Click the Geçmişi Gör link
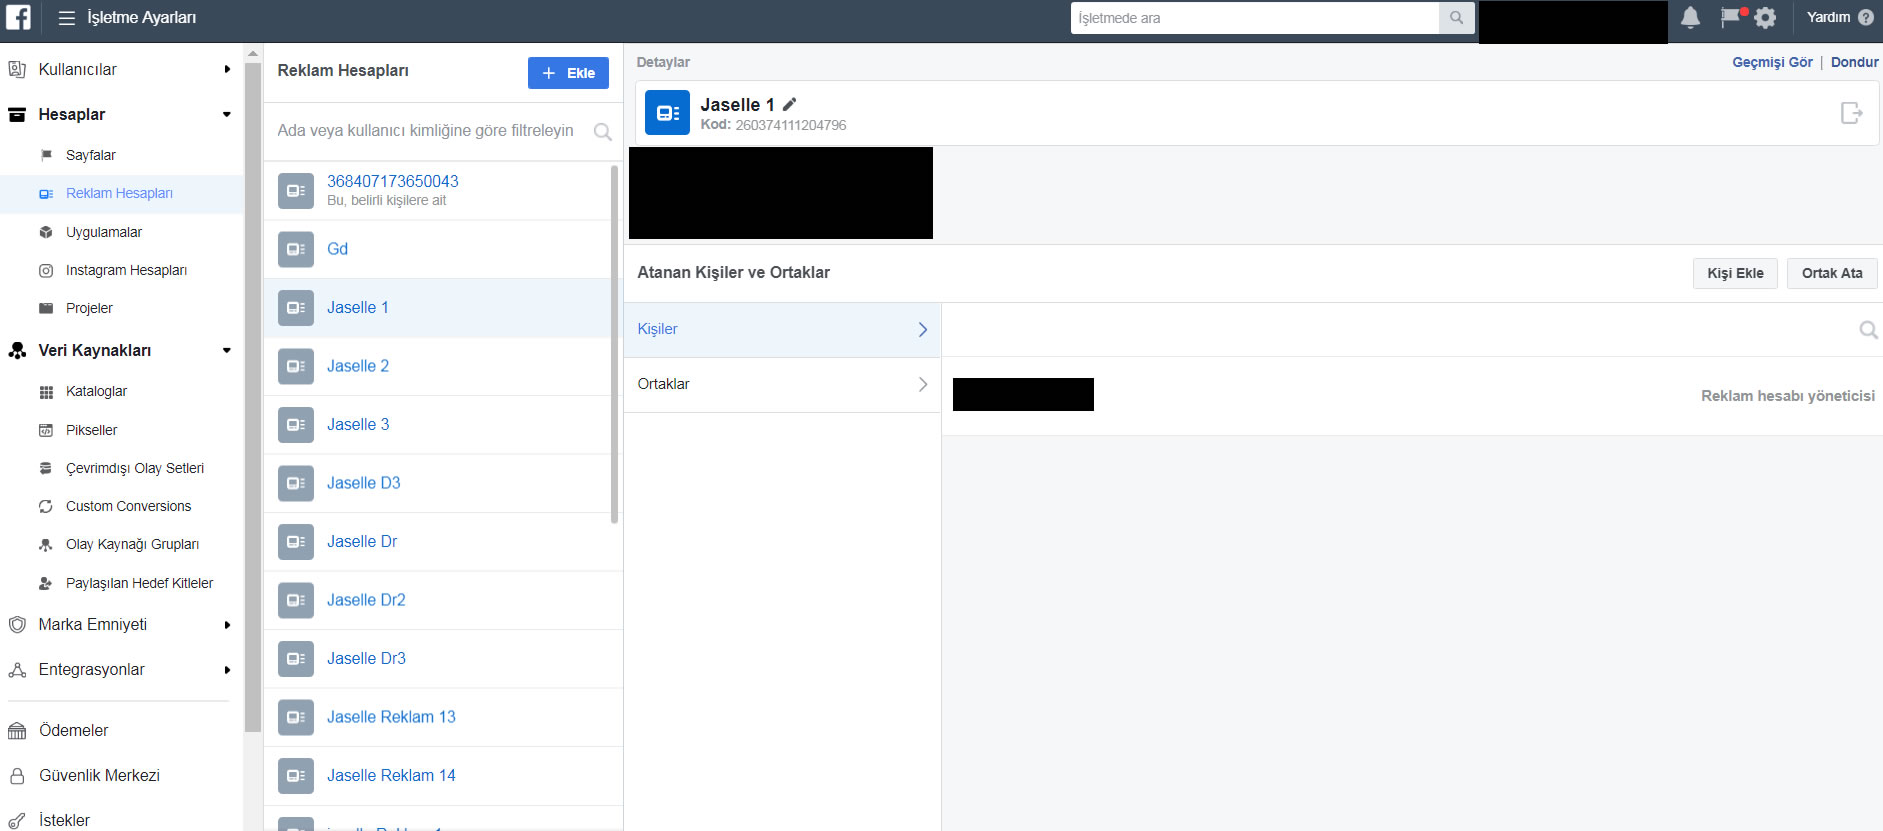 (x=1772, y=62)
